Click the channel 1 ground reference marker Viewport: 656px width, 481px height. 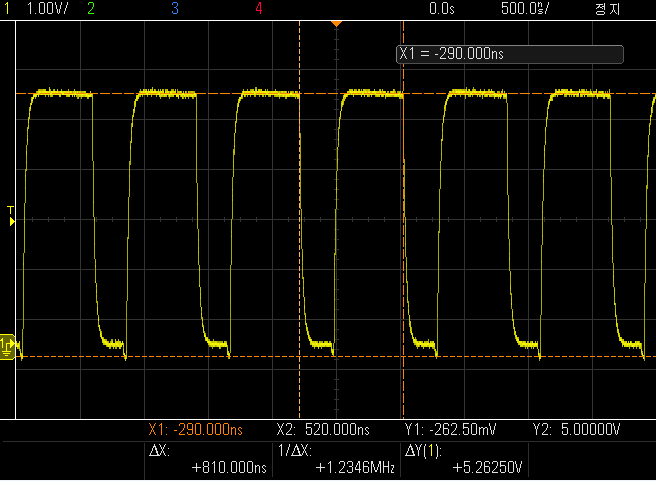point(7,346)
